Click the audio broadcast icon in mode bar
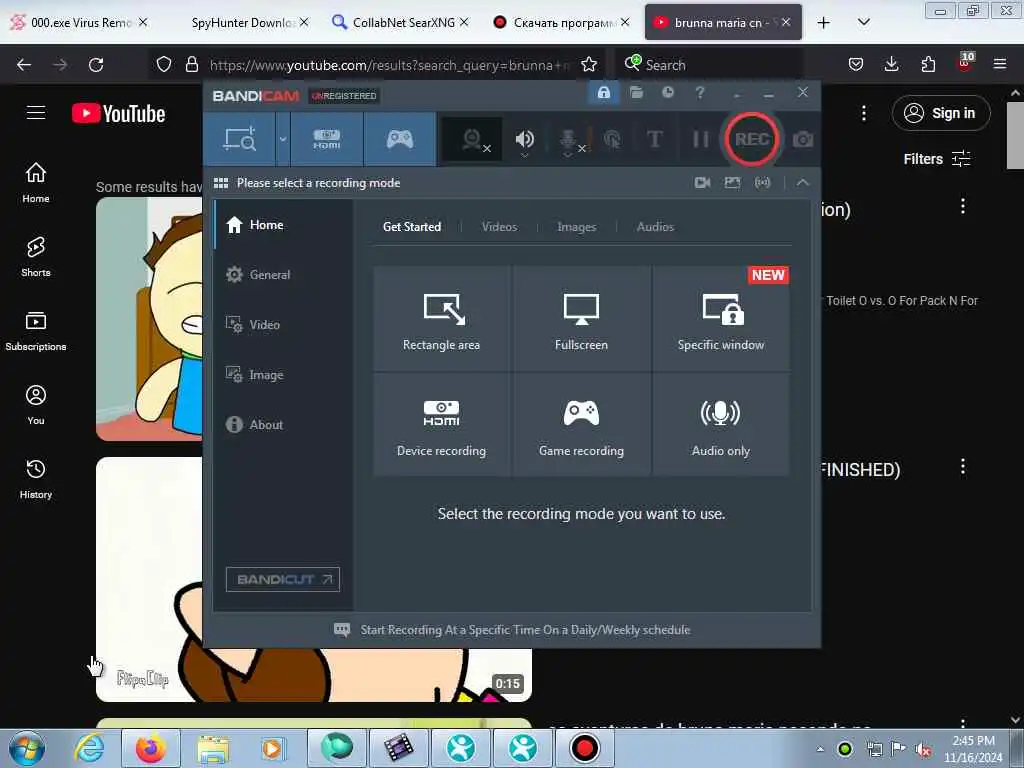 [x=763, y=183]
